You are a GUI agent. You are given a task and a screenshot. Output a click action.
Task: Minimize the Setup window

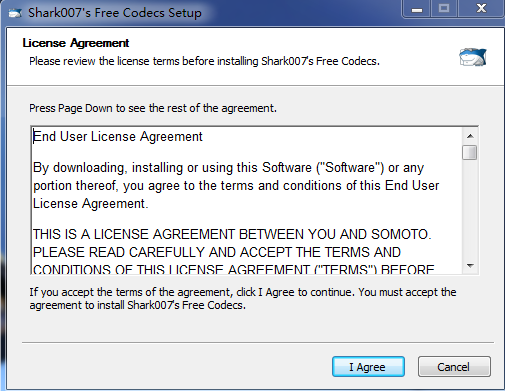417,9
